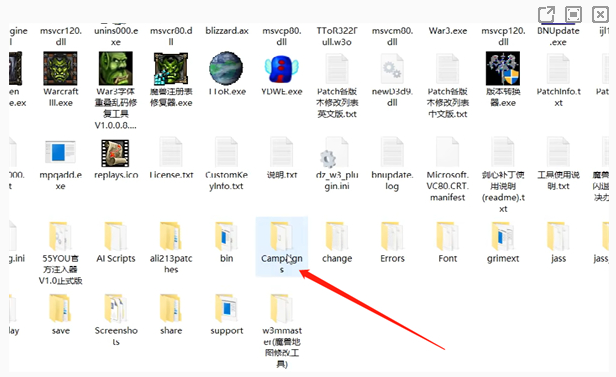The height and width of the screenshot is (377, 616).
Task: Select the Warcraft III.exe orc icon
Action: point(60,68)
